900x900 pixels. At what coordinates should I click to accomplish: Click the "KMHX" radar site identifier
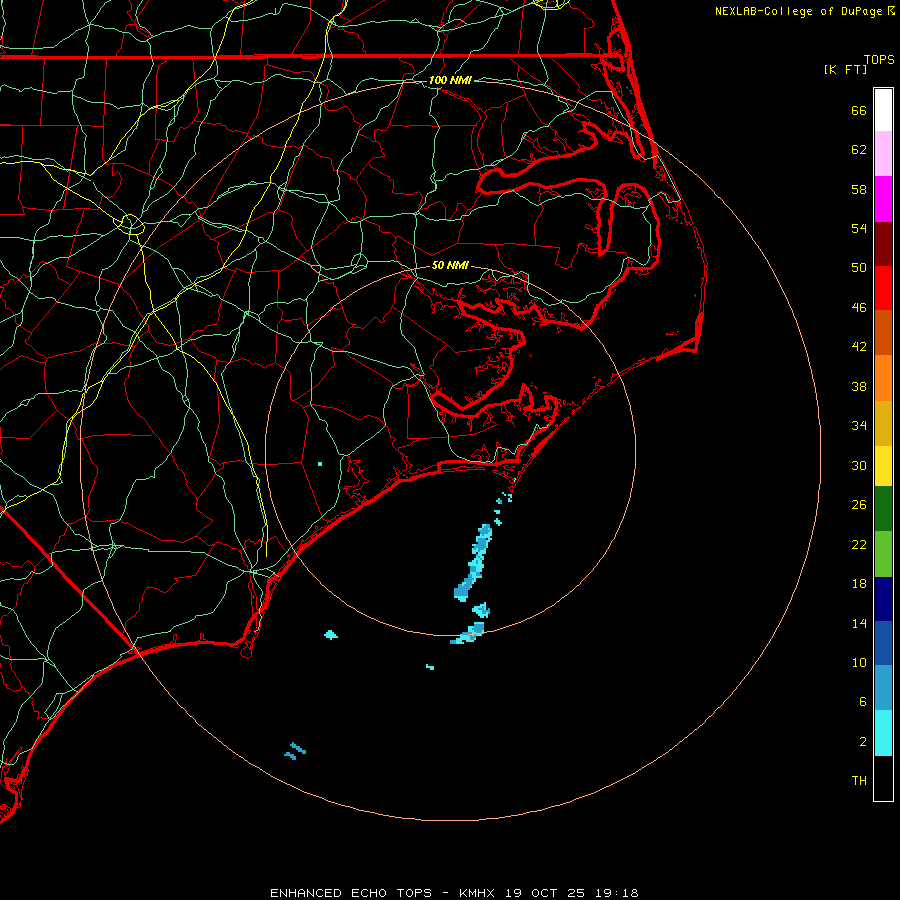[479, 893]
